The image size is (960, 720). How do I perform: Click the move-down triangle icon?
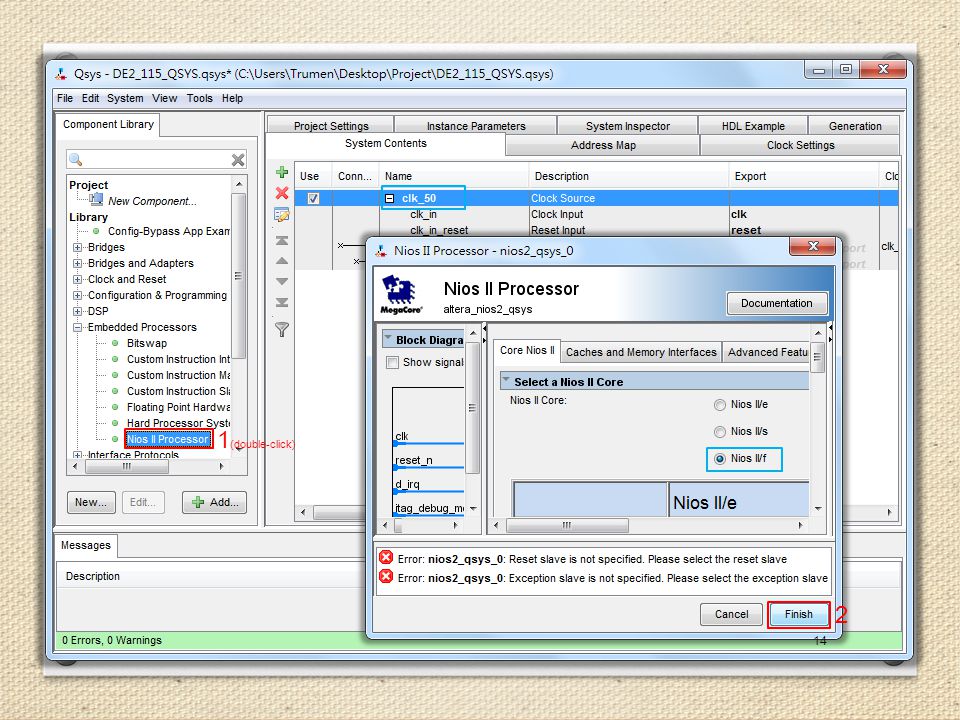pyautogui.click(x=282, y=282)
